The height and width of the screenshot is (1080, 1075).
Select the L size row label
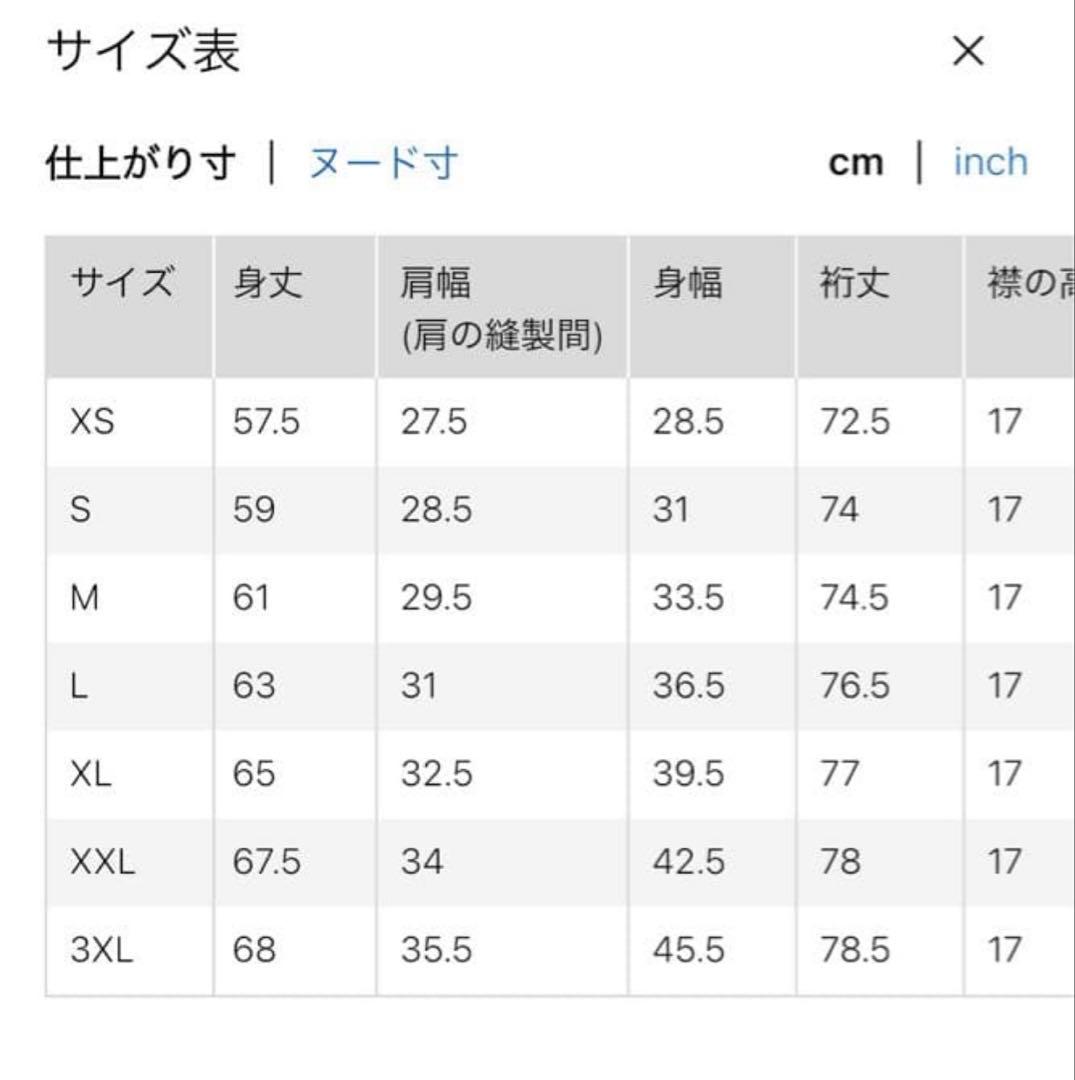tap(79, 686)
